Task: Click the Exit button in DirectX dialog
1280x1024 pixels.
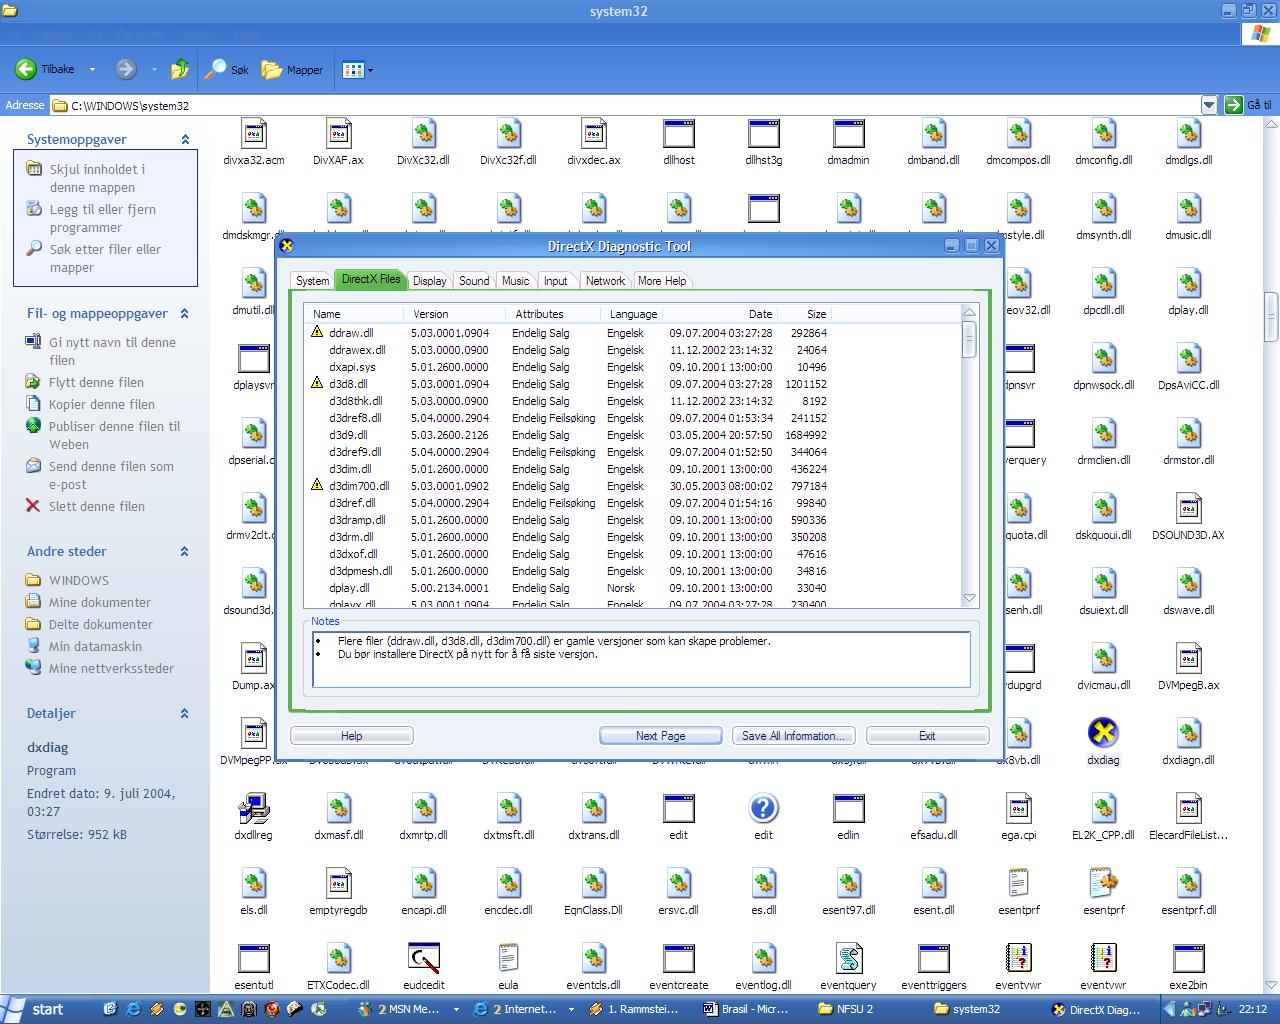Action: (x=927, y=736)
